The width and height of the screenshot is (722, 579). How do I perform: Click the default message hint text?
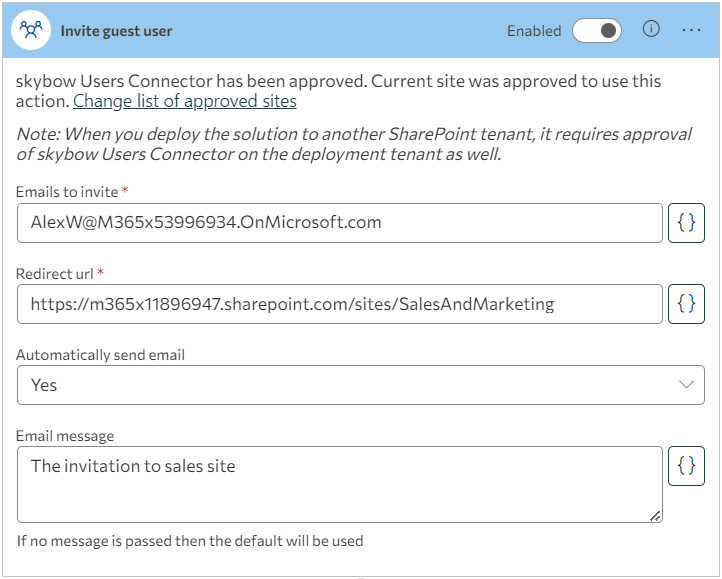190,541
